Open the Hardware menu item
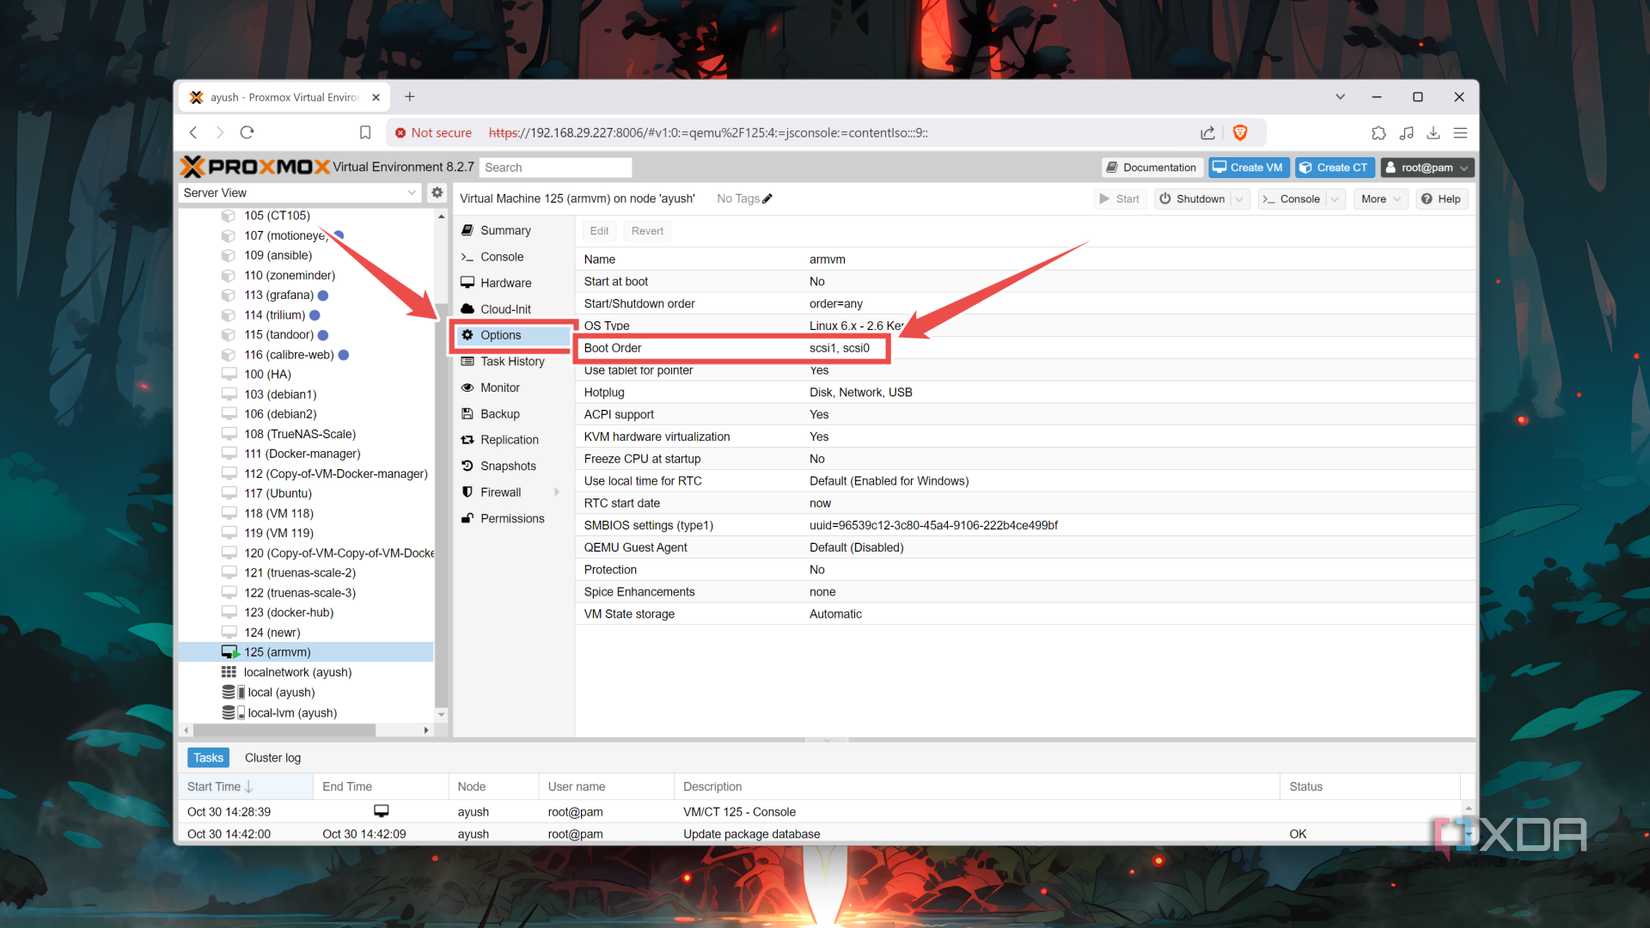Image resolution: width=1650 pixels, height=928 pixels. click(x=505, y=283)
